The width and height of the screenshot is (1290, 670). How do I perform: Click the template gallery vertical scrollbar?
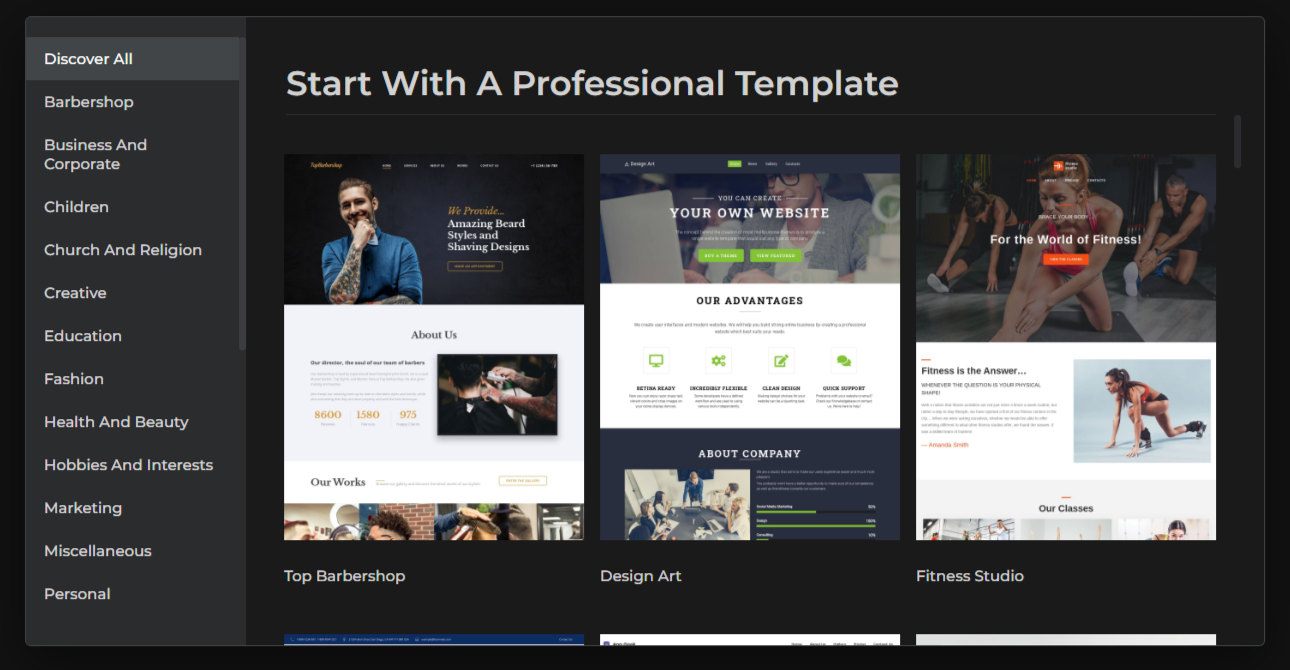1238,141
